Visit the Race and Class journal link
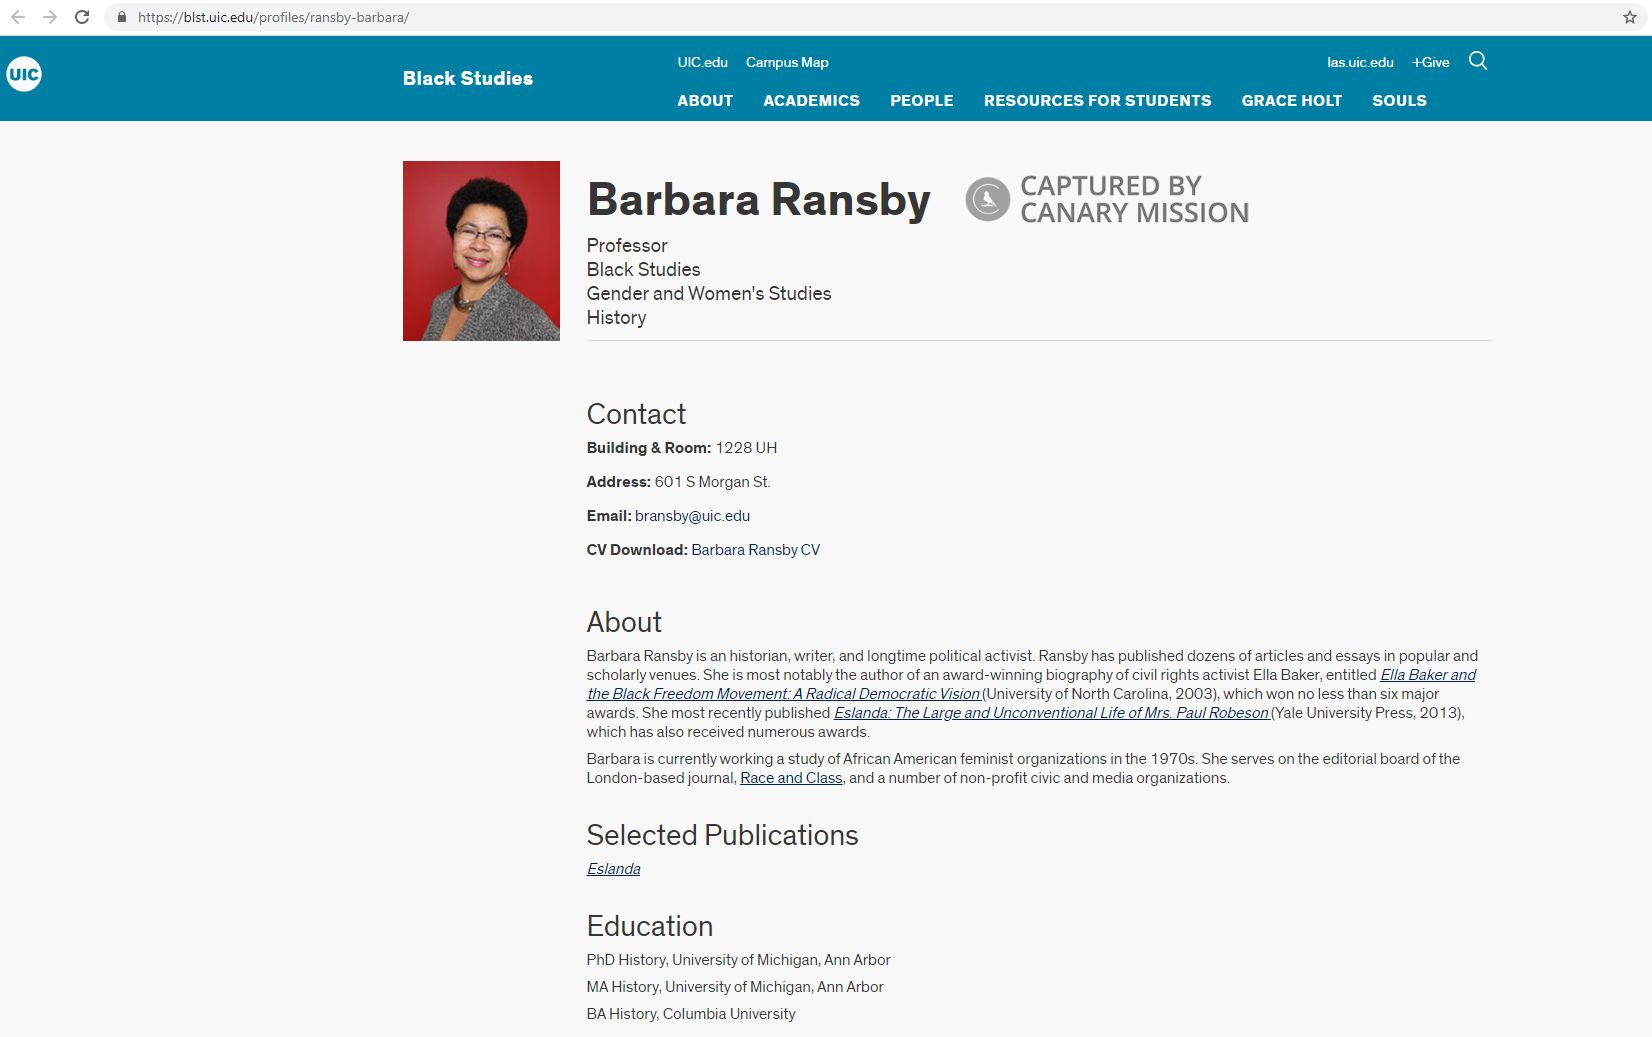 pos(789,777)
